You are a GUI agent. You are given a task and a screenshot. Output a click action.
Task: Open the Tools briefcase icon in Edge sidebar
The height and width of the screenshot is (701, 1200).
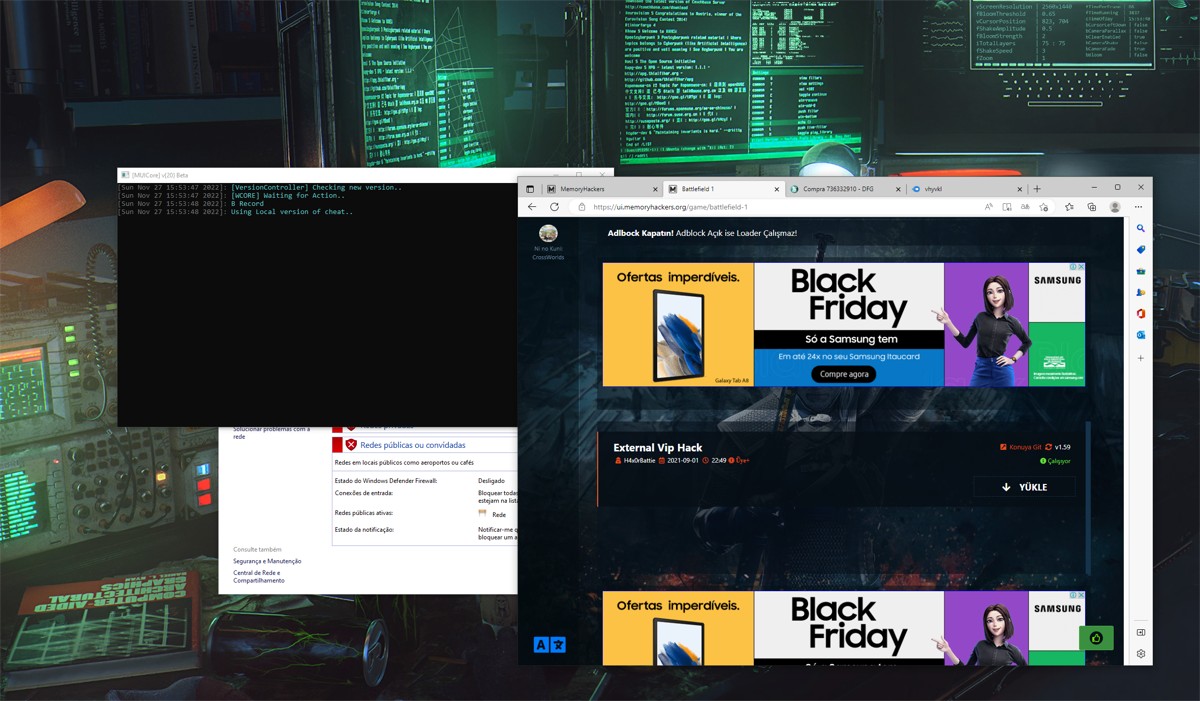pyautogui.click(x=1141, y=271)
